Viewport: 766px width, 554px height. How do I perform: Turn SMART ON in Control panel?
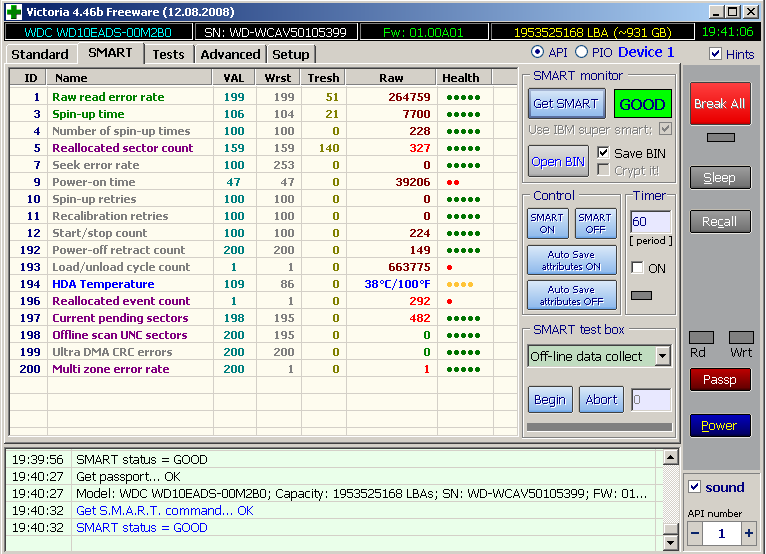click(547, 223)
